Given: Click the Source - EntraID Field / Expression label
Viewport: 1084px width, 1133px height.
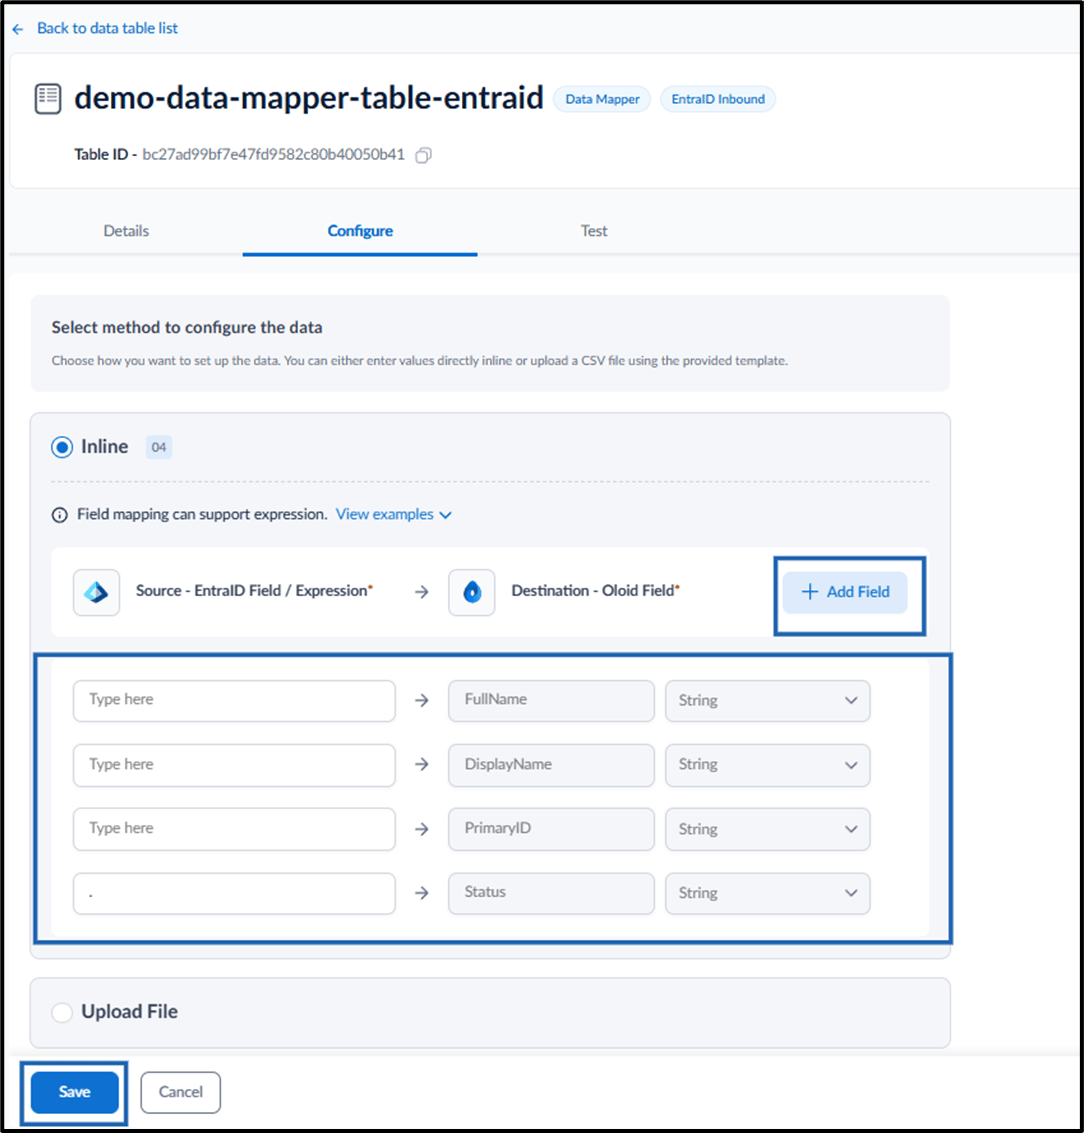Looking at the screenshot, I should 254,591.
